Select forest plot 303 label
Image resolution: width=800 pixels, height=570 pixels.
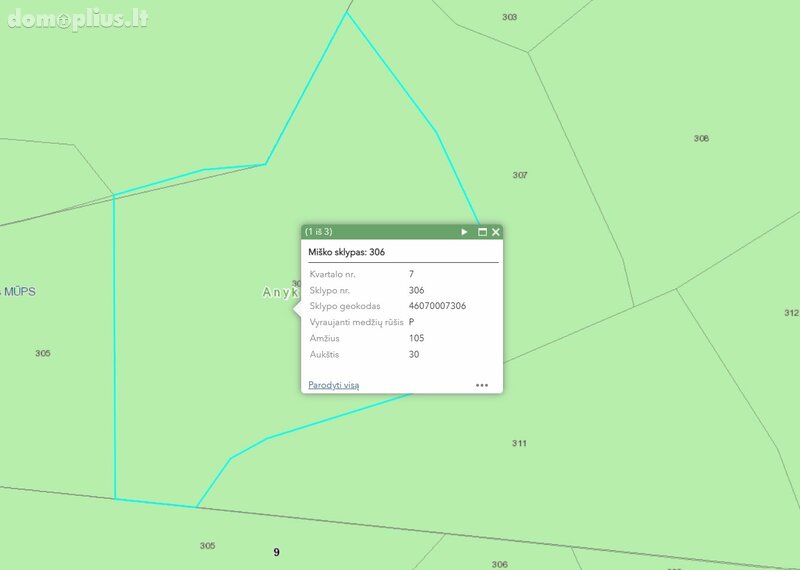509,17
